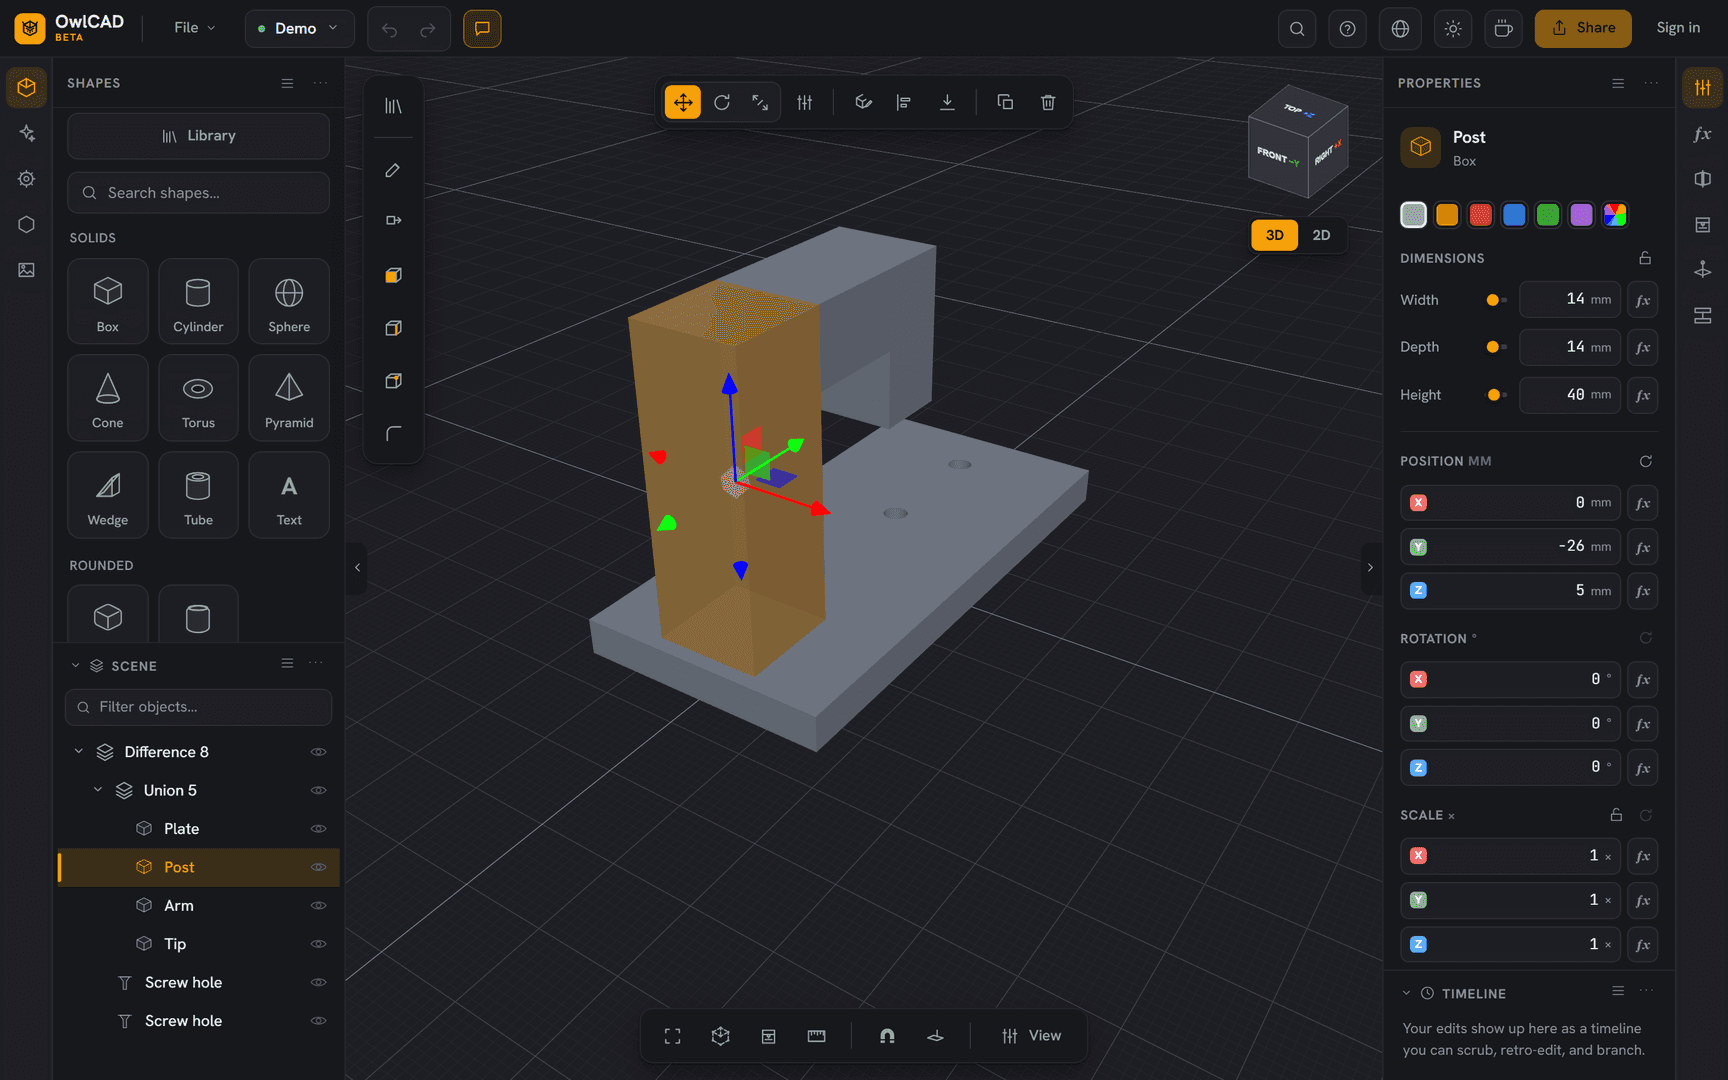Open the help question mark icon
This screenshot has width=1728, height=1080.
coord(1348,28)
